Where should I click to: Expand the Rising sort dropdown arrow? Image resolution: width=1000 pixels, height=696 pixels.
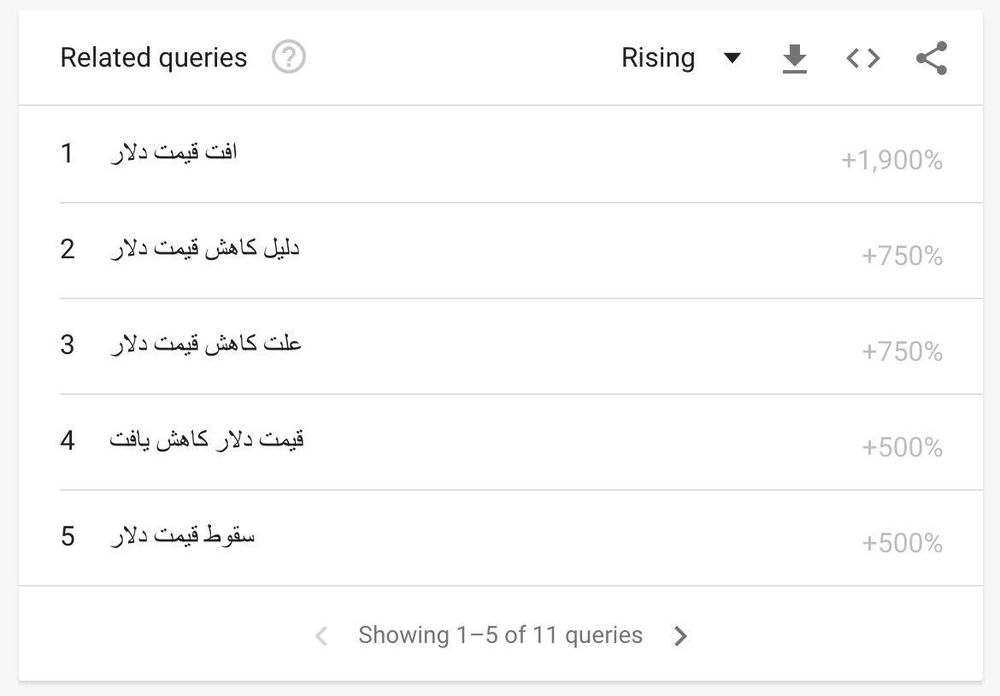pos(732,59)
